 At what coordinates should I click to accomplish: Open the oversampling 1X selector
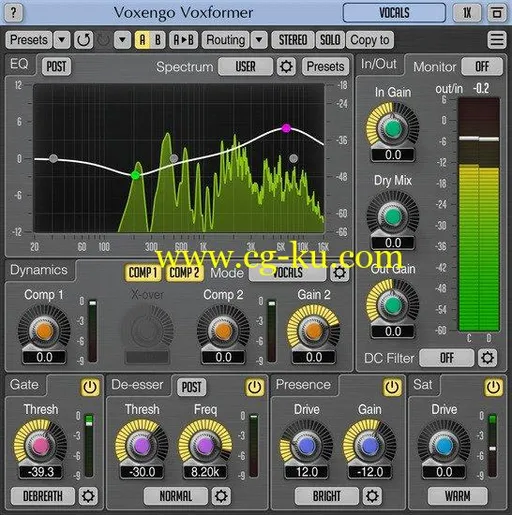pyautogui.click(x=467, y=13)
